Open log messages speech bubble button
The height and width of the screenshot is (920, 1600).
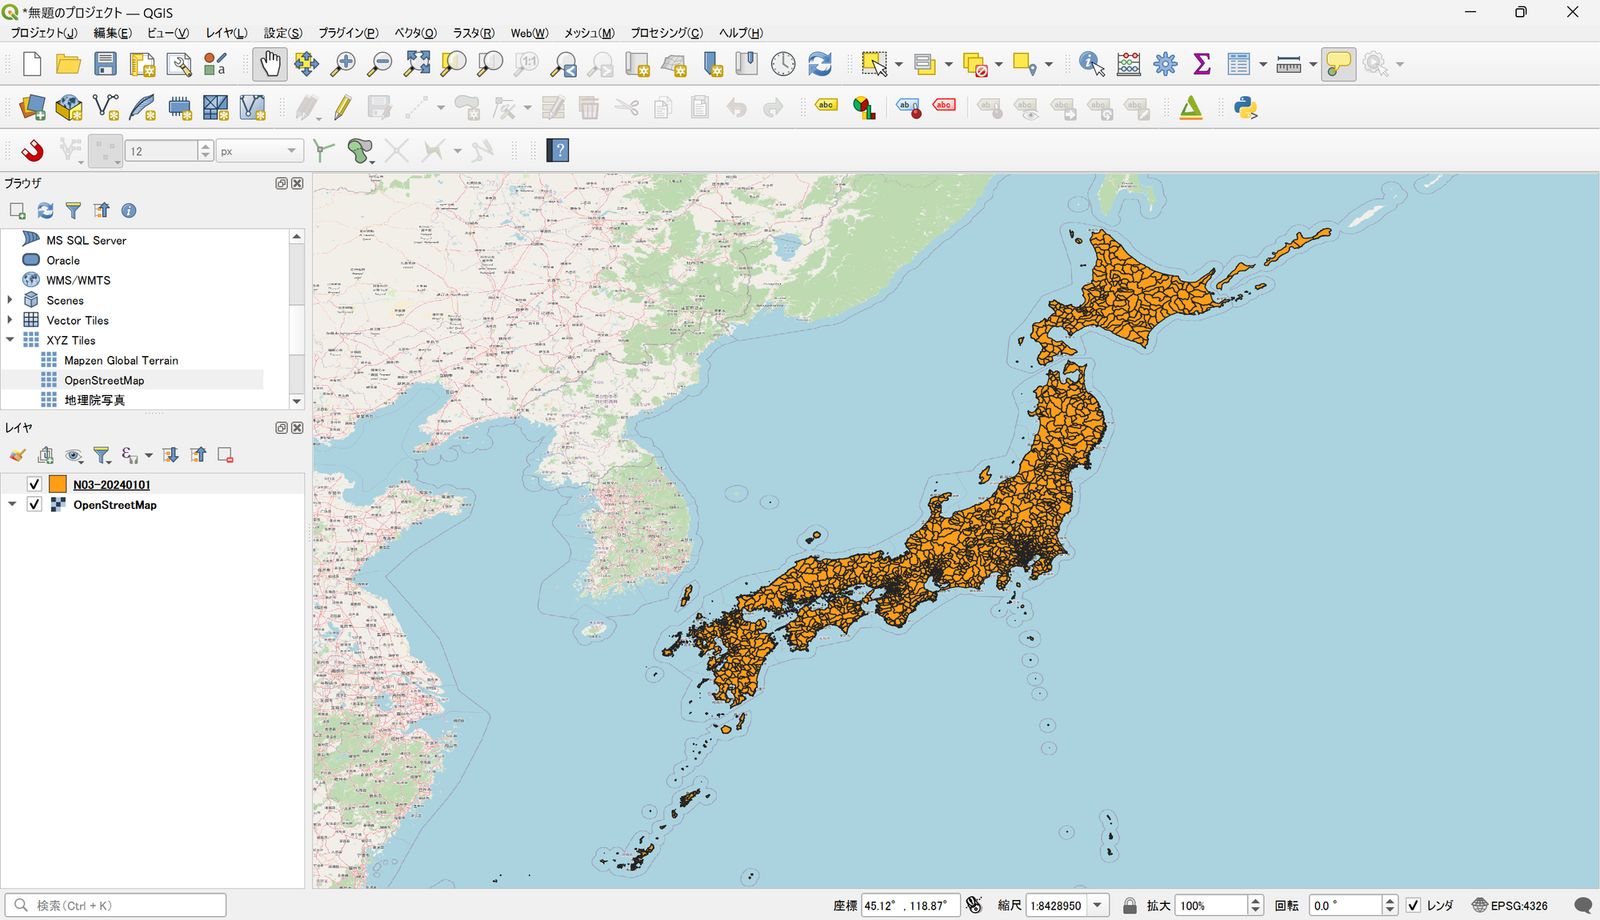point(1583,905)
